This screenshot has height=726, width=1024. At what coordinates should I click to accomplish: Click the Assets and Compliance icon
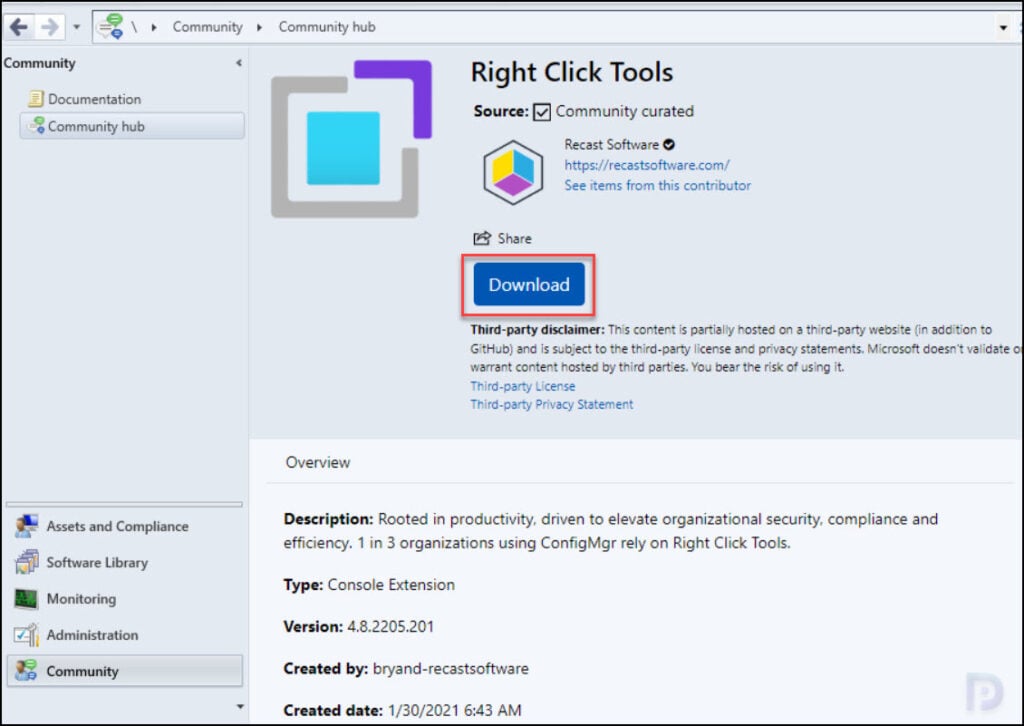27,526
